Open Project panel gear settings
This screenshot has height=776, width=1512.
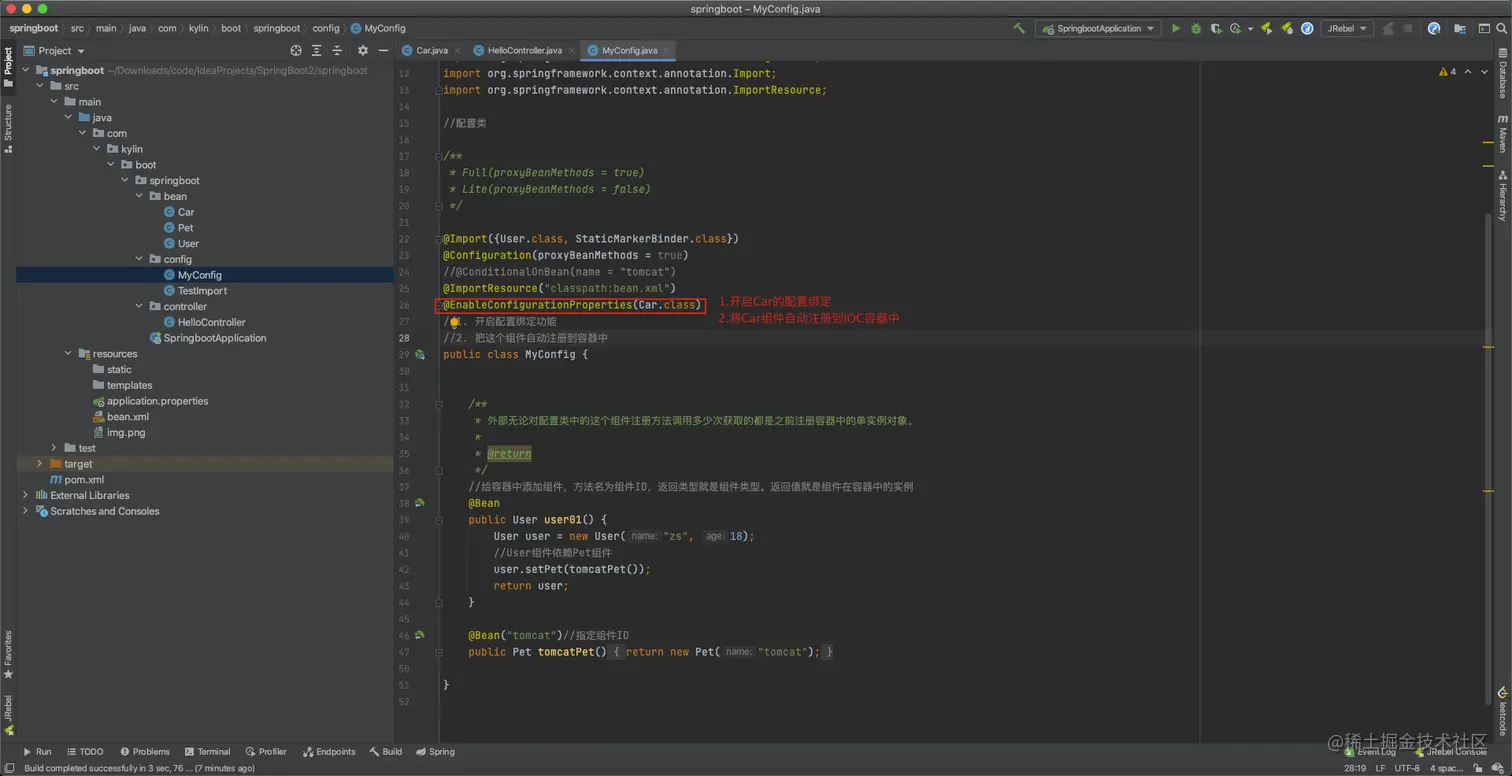coord(363,50)
